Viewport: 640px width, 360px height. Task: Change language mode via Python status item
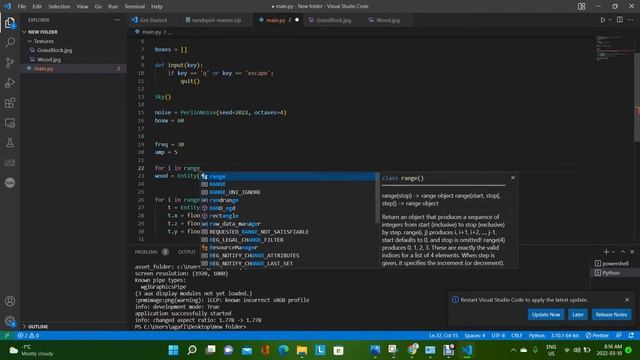[537, 335]
